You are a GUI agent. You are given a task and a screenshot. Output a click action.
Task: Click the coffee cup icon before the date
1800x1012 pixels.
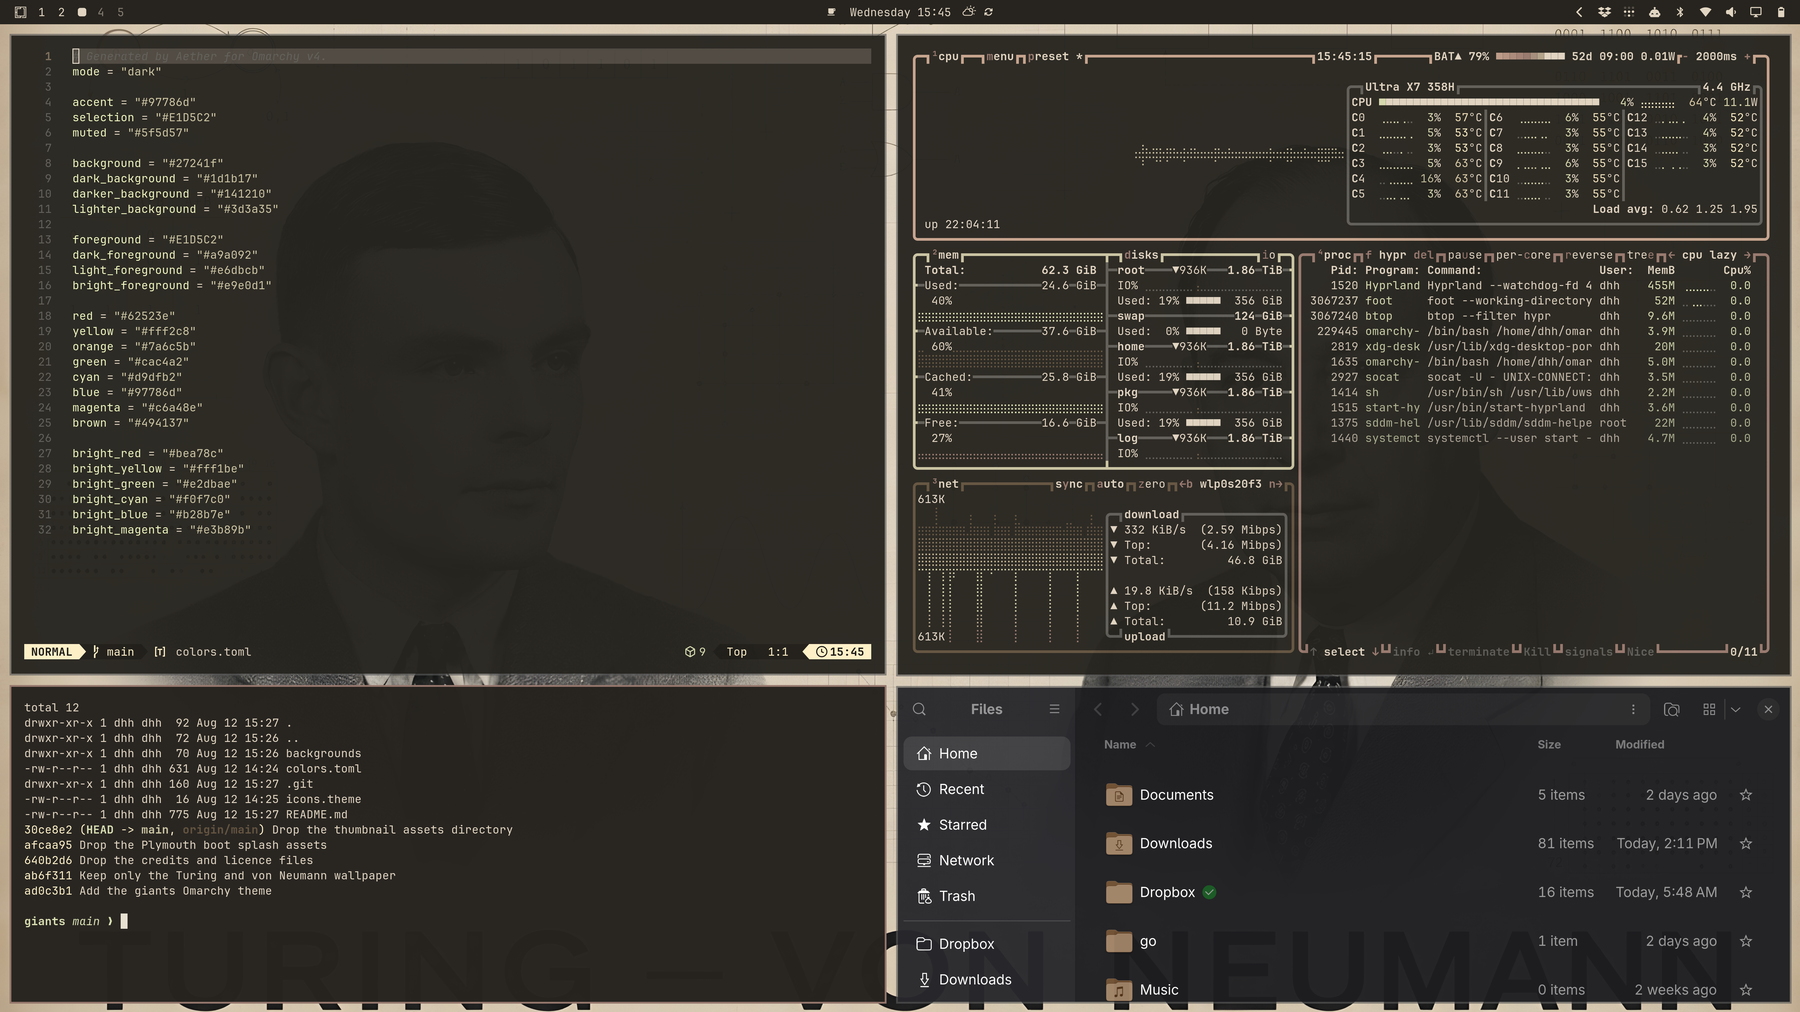pyautogui.click(x=831, y=12)
